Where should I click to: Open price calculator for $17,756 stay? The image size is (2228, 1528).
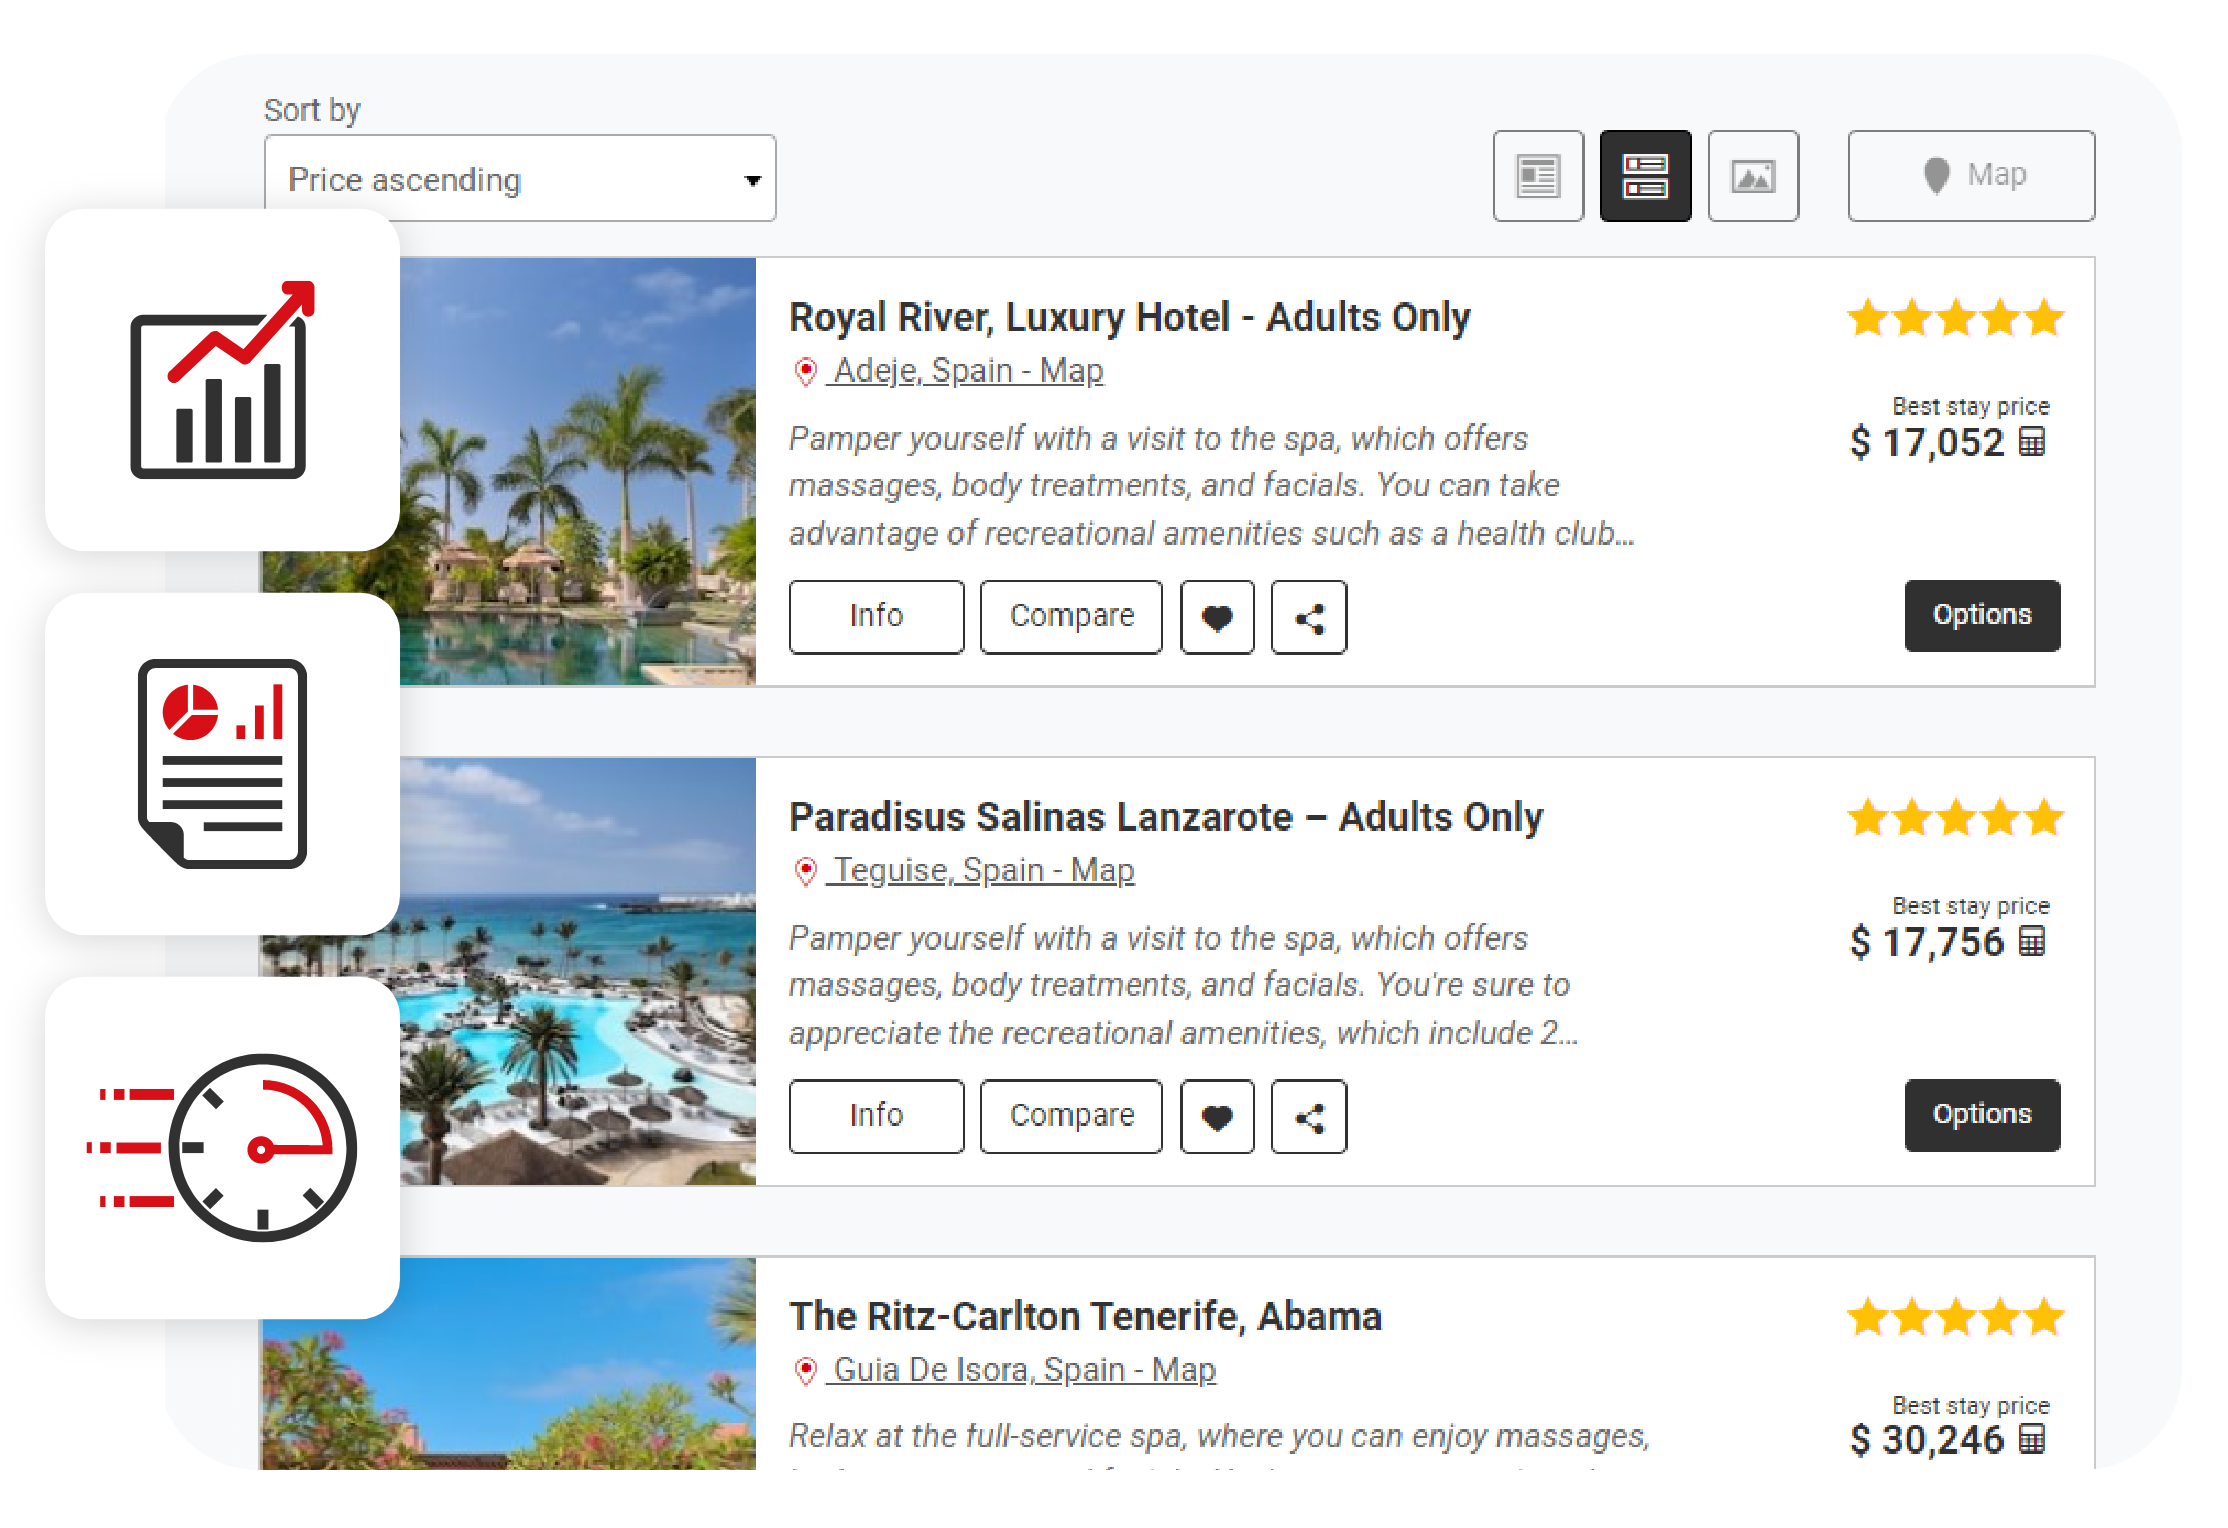pos(2032,941)
